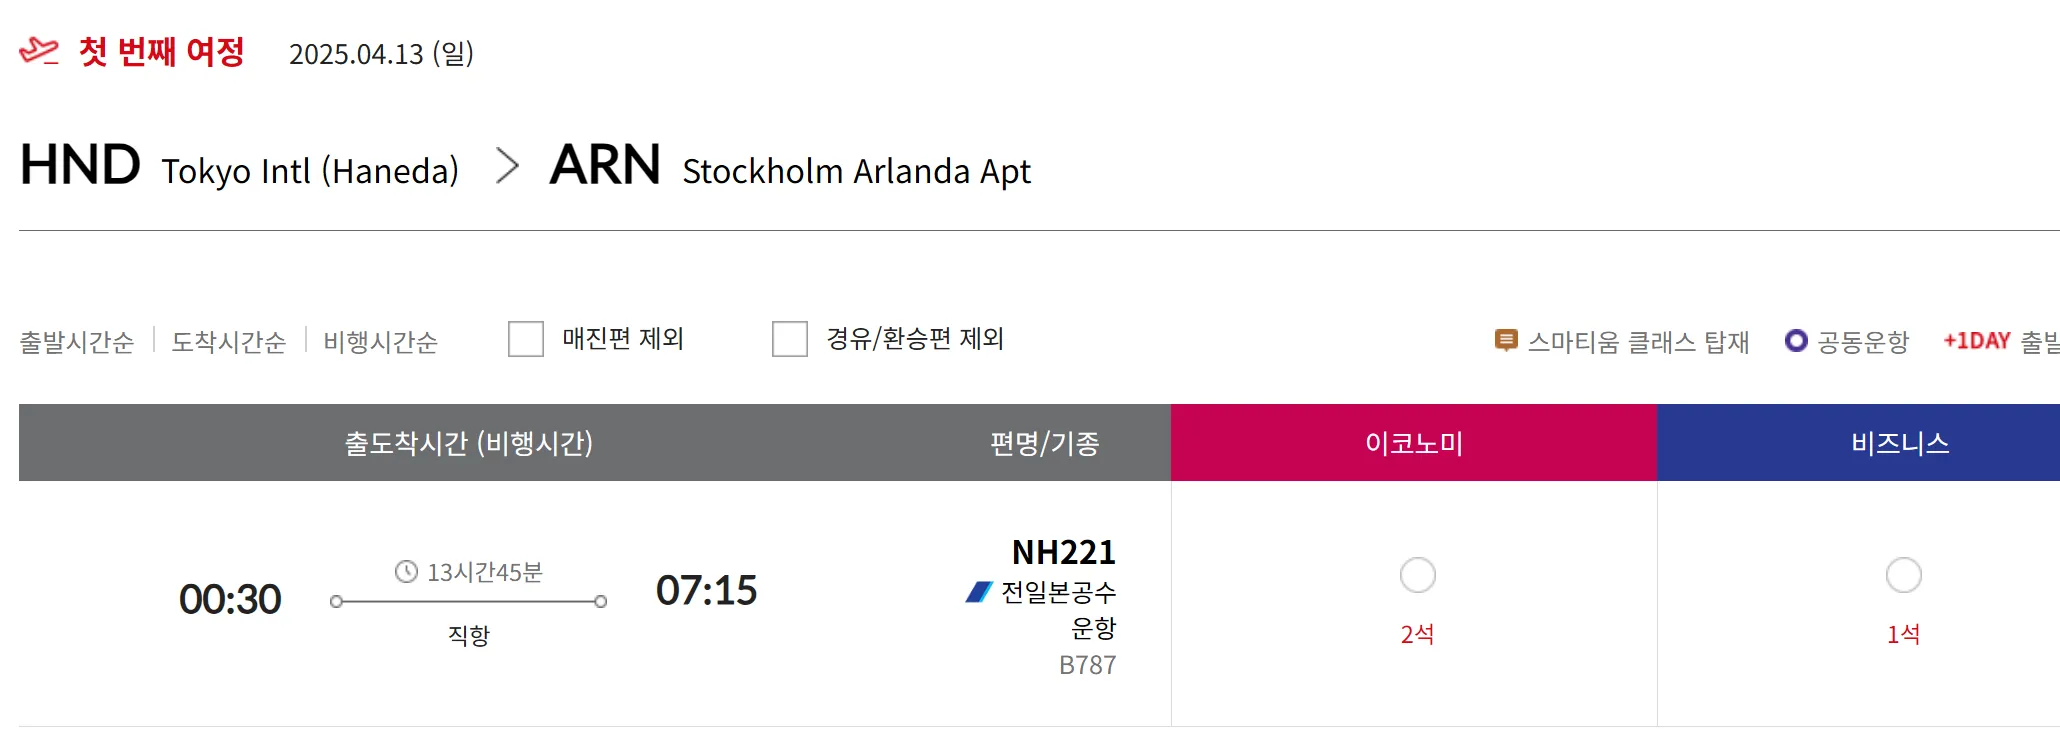Check the 경유/환승편 제외 checkbox
The height and width of the screenshot is (729, 2060).
(790, 339)
